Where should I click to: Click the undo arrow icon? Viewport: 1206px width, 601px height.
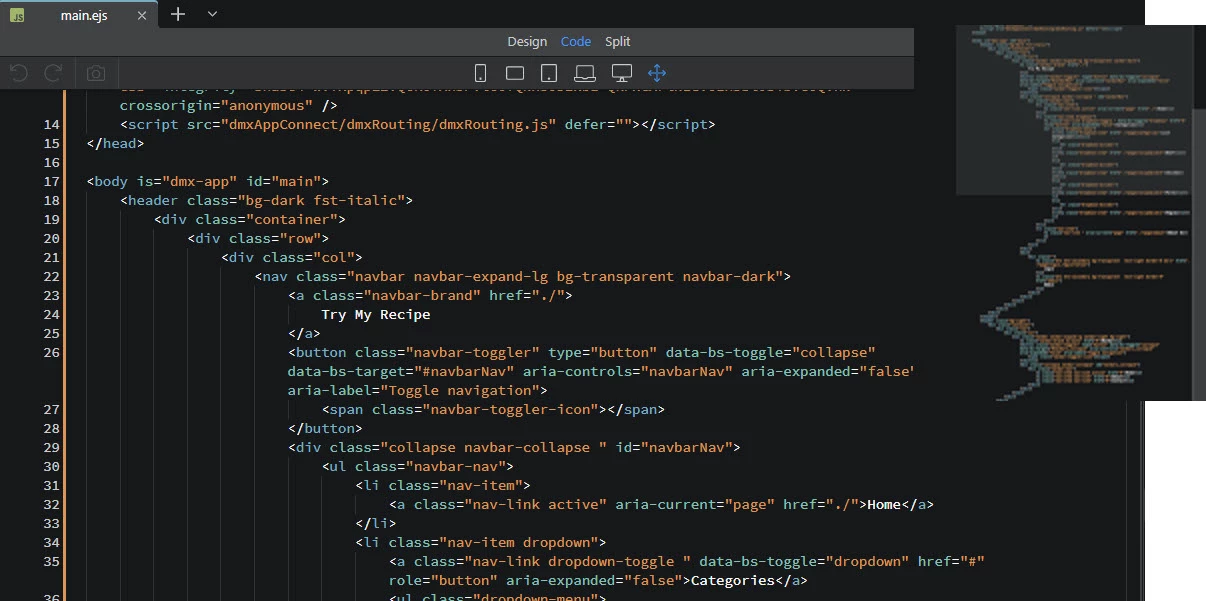point(19,73)
